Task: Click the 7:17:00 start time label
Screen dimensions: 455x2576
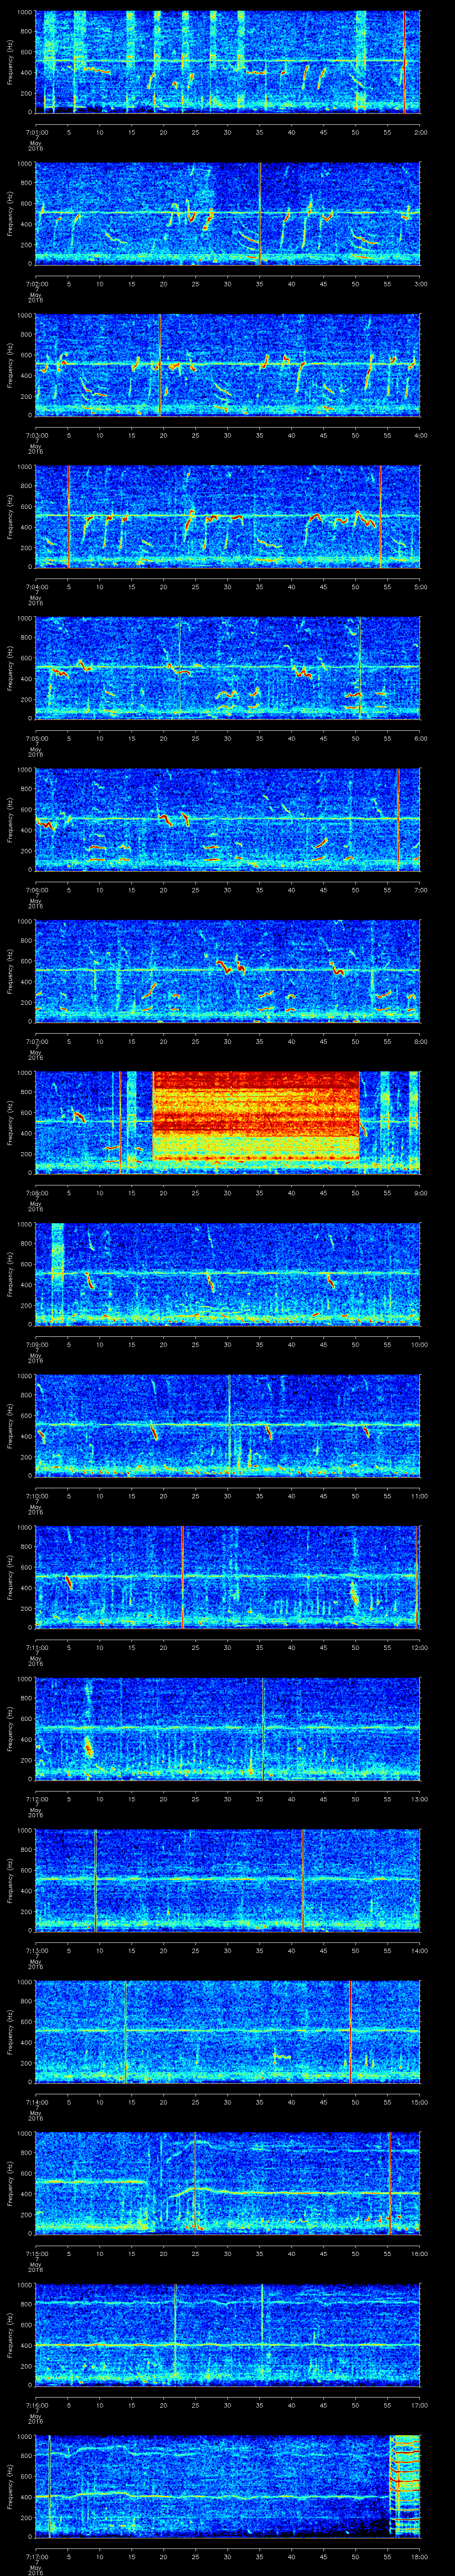Action: (36, 2556)
